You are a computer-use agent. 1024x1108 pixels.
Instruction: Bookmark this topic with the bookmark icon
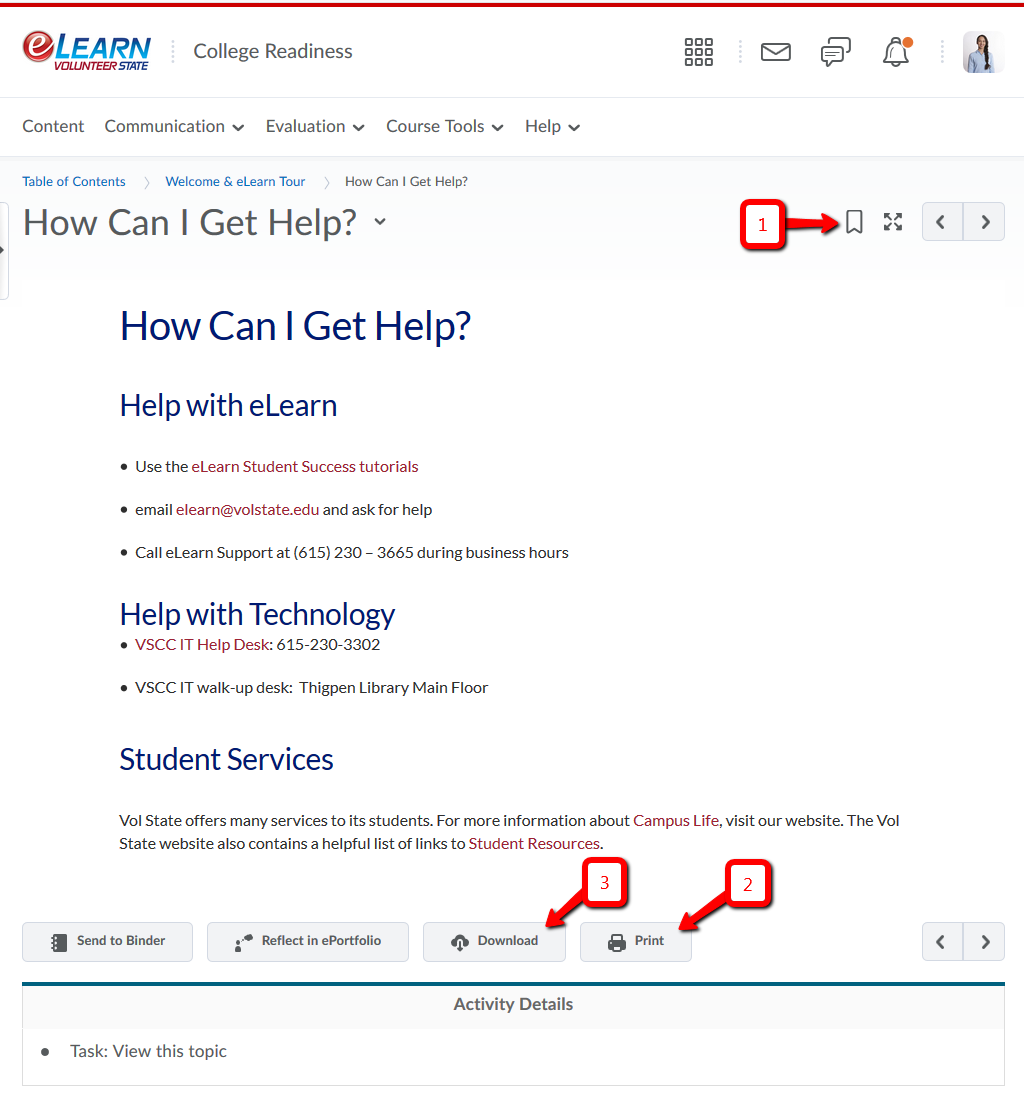click(x=854, y=222)
